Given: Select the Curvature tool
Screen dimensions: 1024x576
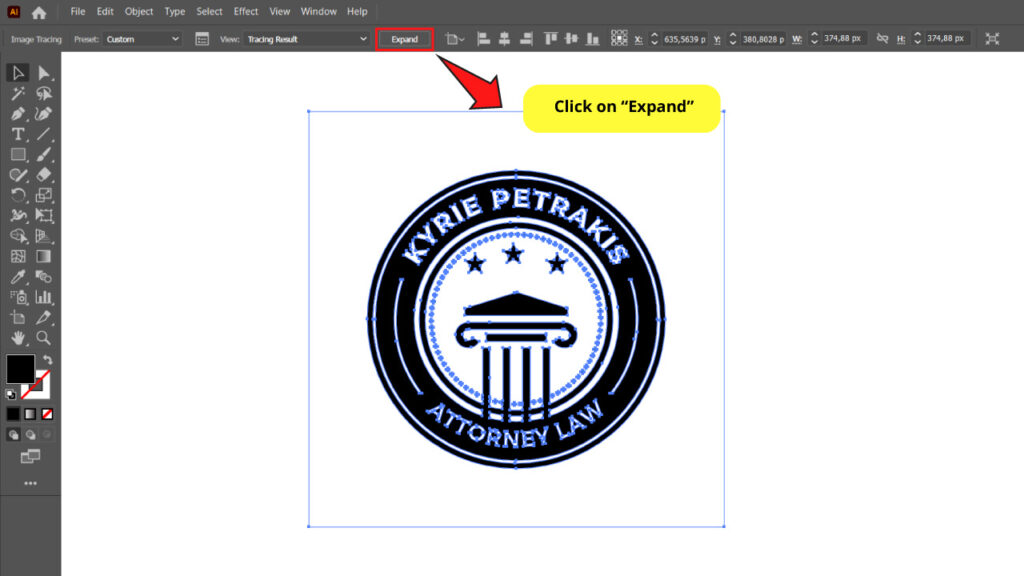Looking at the screenshot, I should pos(43,114).
